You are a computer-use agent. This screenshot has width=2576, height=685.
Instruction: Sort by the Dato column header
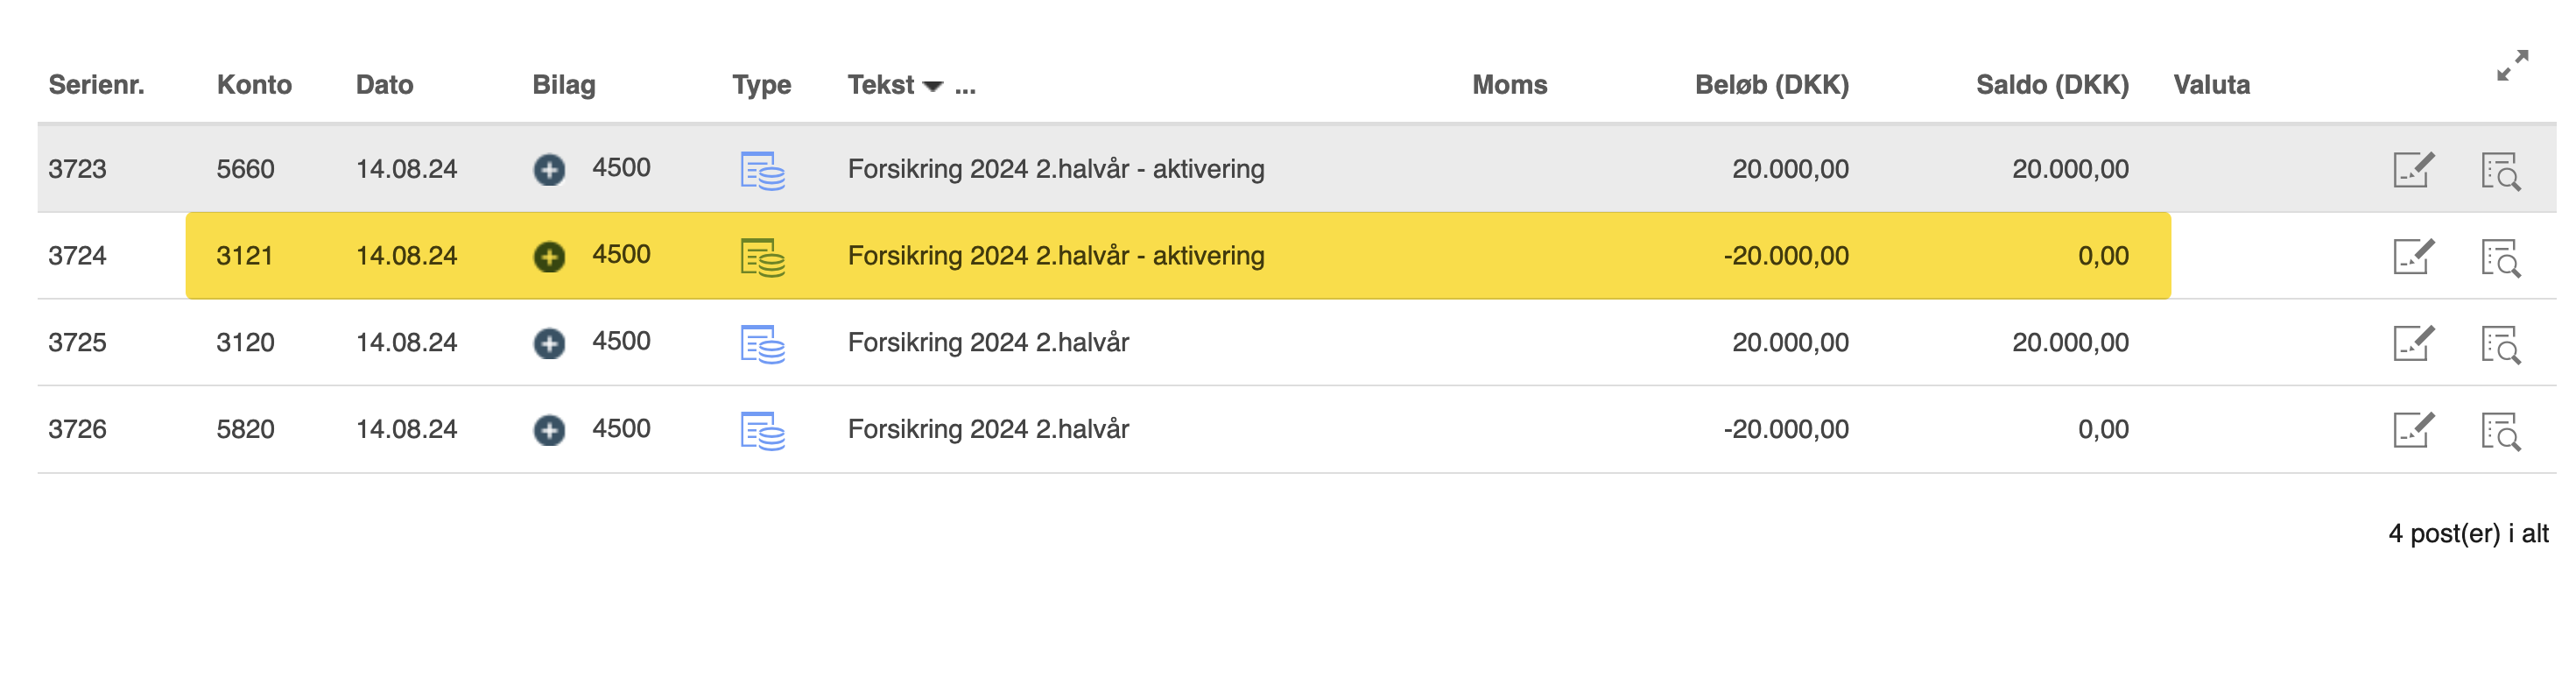pyautogui.click(x=384, y=85)
